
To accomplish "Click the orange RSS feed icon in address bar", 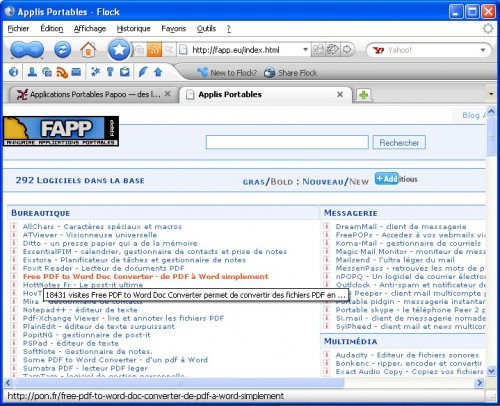I will click(x=154, y=50).
